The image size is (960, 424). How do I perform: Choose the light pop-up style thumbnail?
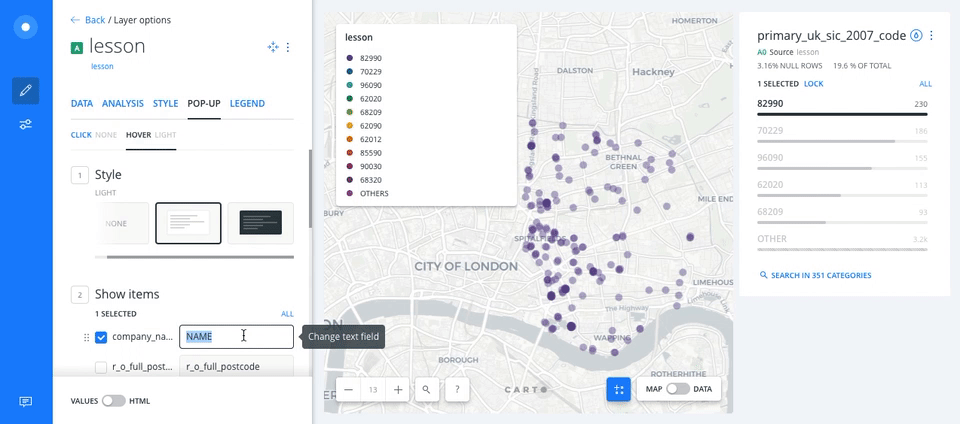pyautogui.click(x=188, y=223)
